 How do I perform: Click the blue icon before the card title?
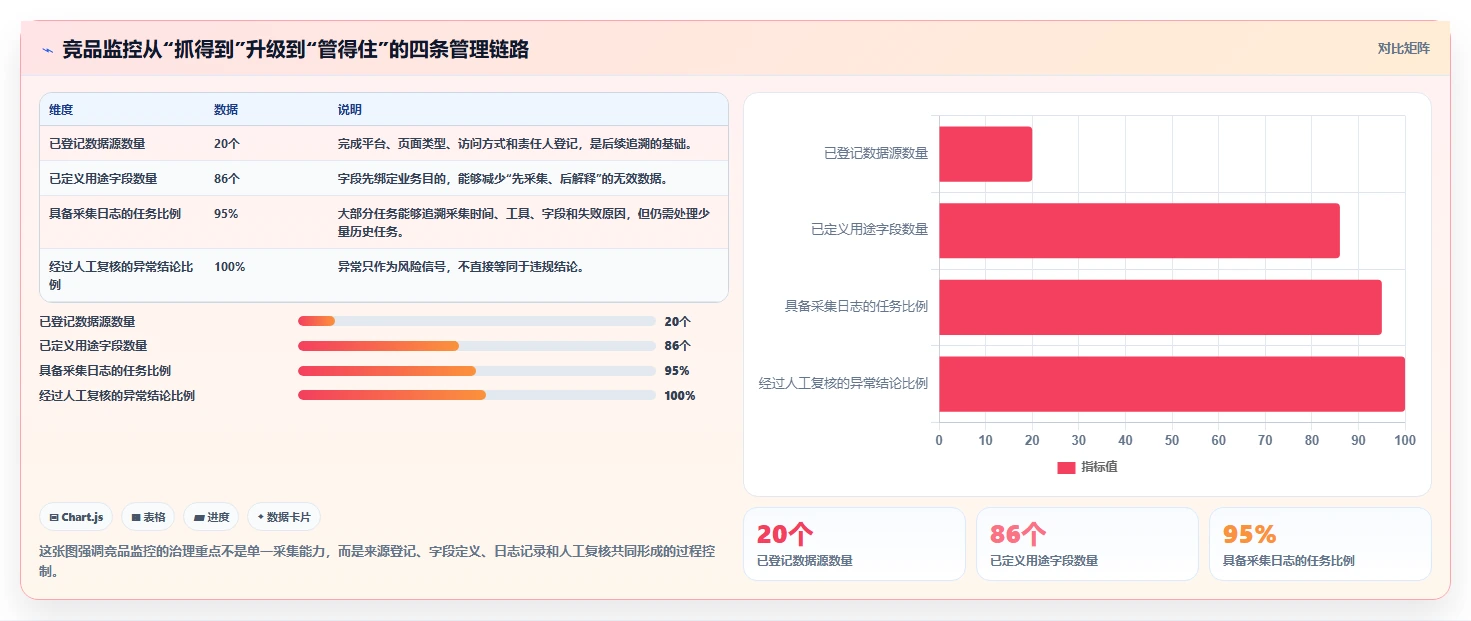pos(47,50)
